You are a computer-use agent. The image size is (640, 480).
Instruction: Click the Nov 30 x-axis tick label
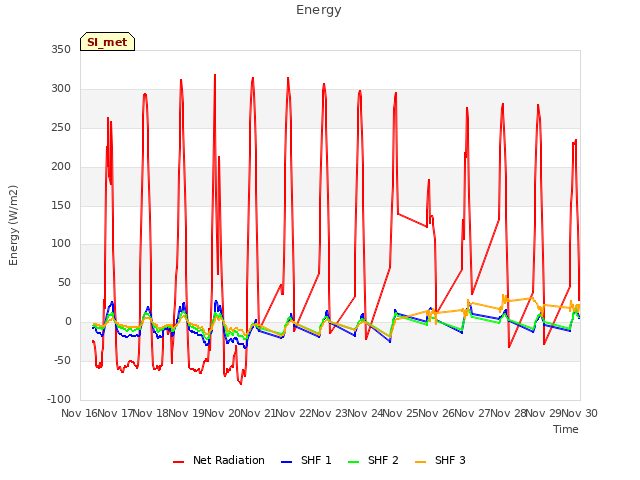coord(580,413)
